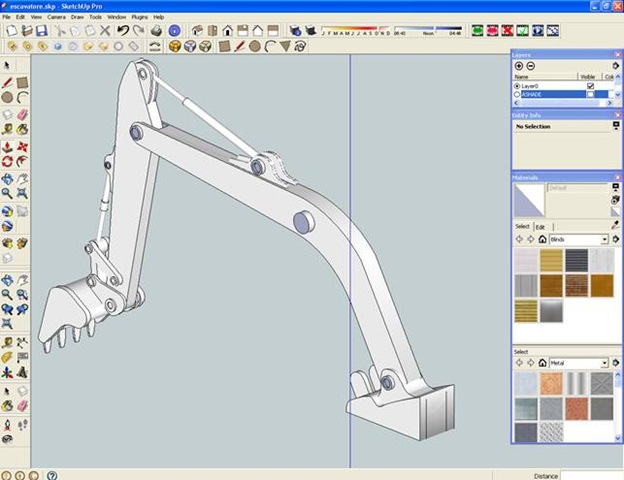Click the Print icon in toolbar
624x480 pixels.
[155, 31]
